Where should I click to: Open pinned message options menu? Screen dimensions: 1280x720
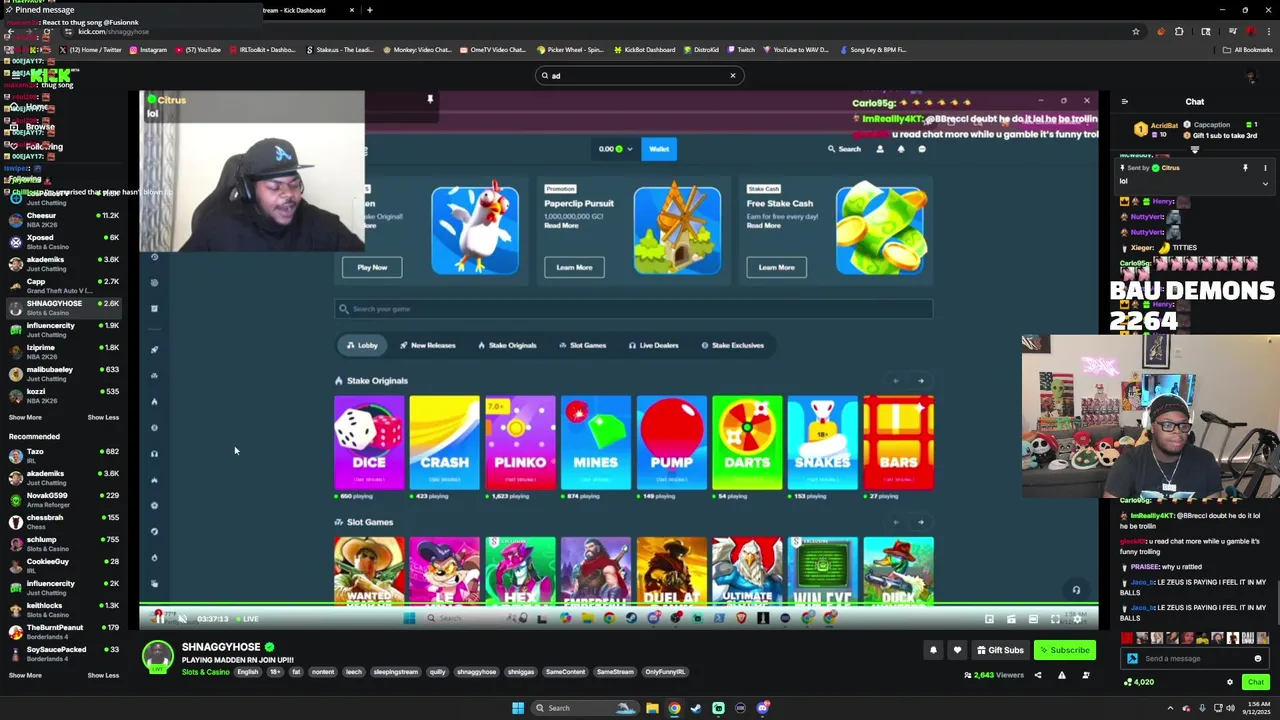coord(1265,168)
